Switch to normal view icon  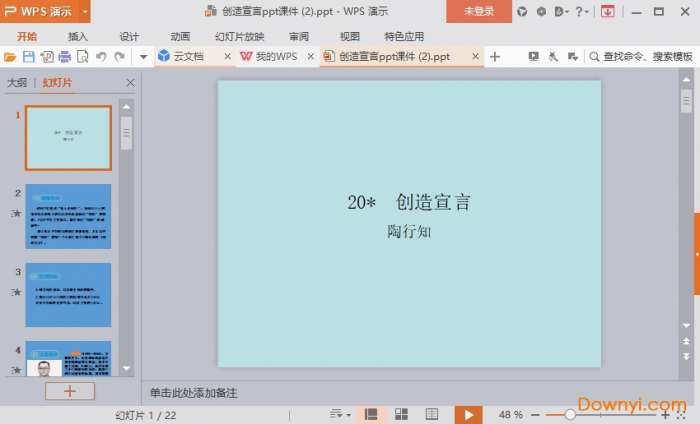(x=371, y=415)
